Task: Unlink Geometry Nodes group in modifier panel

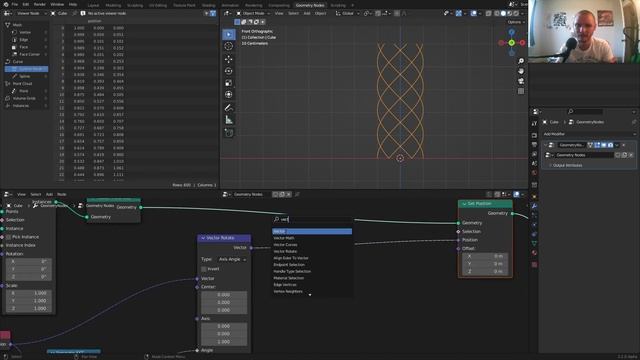Action: tap(631, 155)
